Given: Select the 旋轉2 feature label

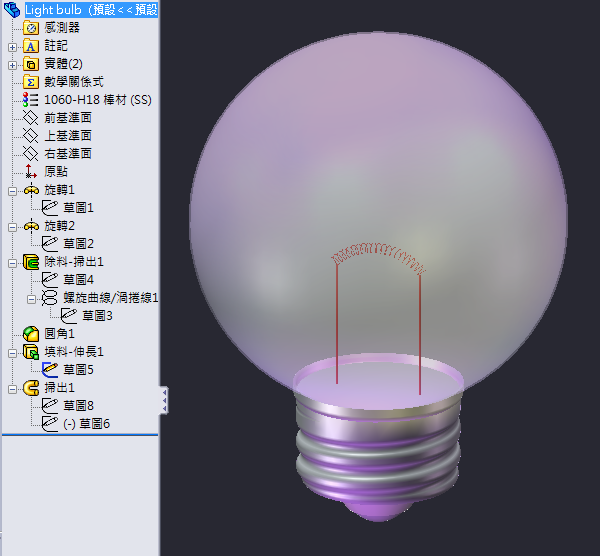Looking at the screenshot, I should pyautogui.click(x=59, y=225).
